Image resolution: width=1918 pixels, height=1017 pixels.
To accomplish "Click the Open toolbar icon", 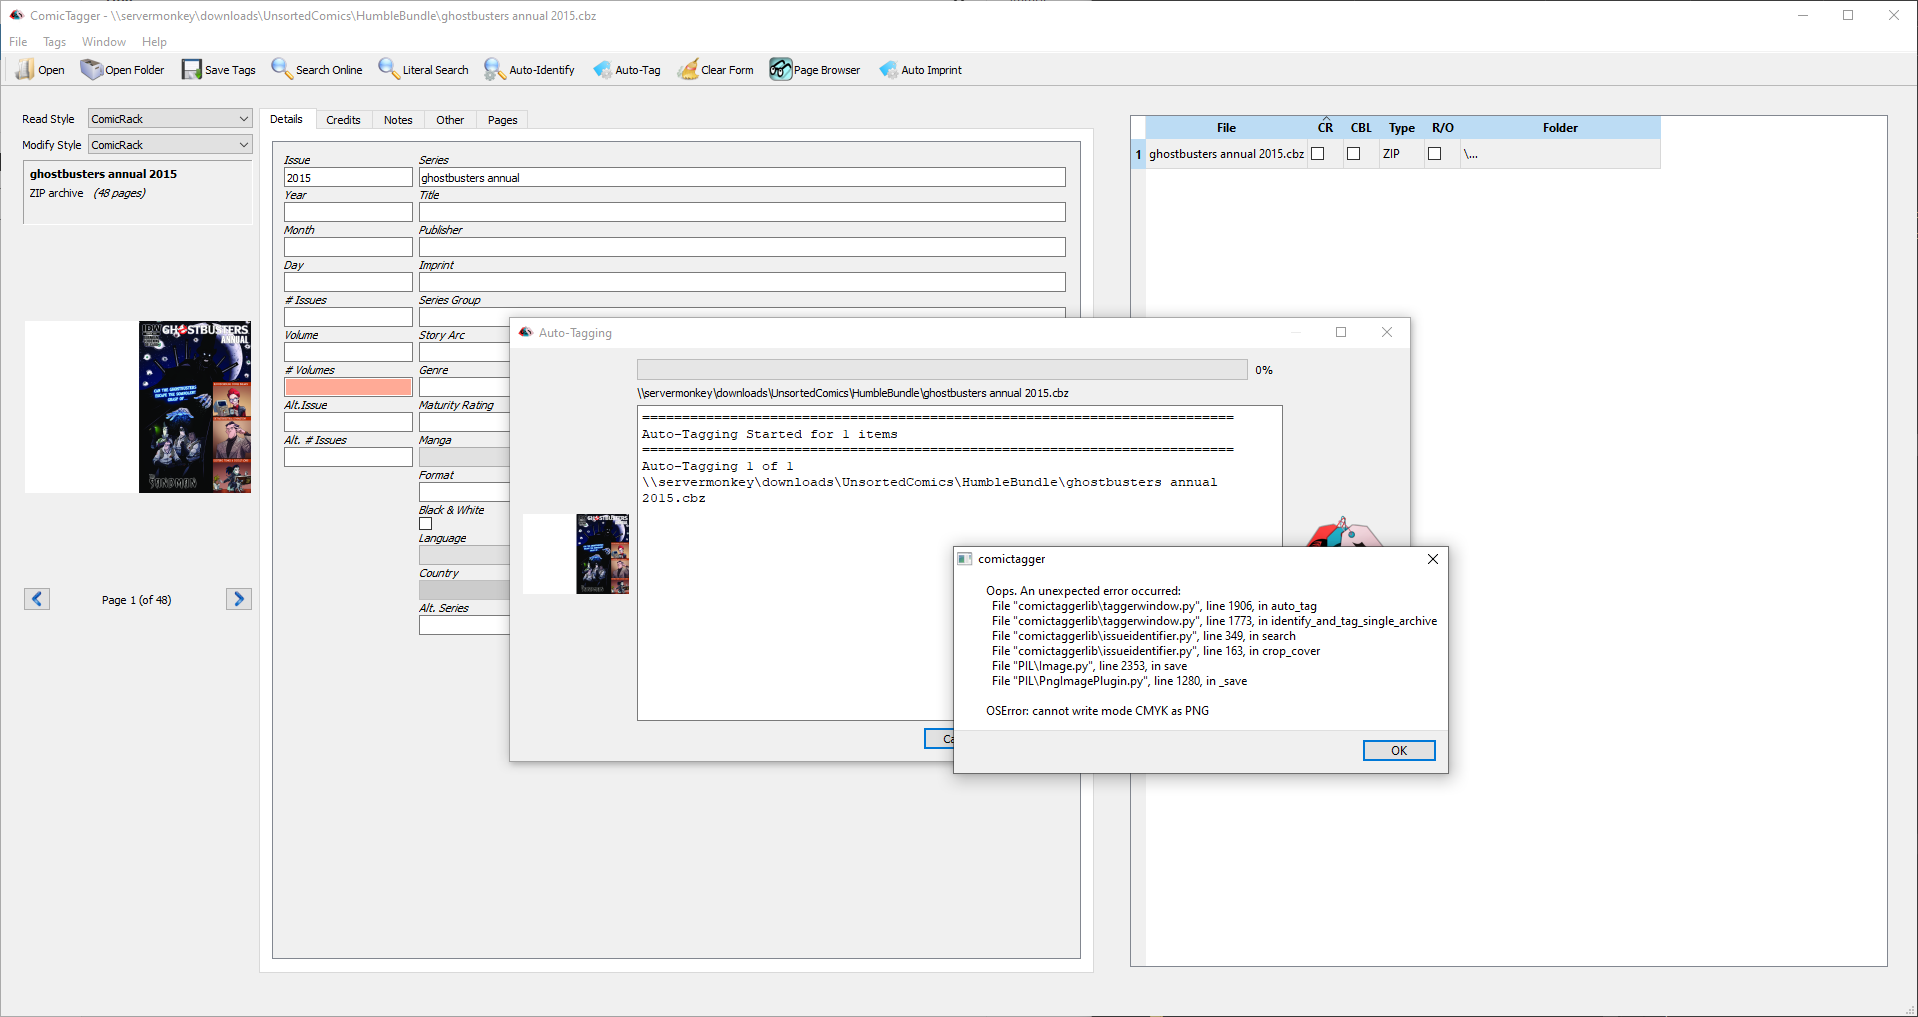I will click(x=25, y=69).
